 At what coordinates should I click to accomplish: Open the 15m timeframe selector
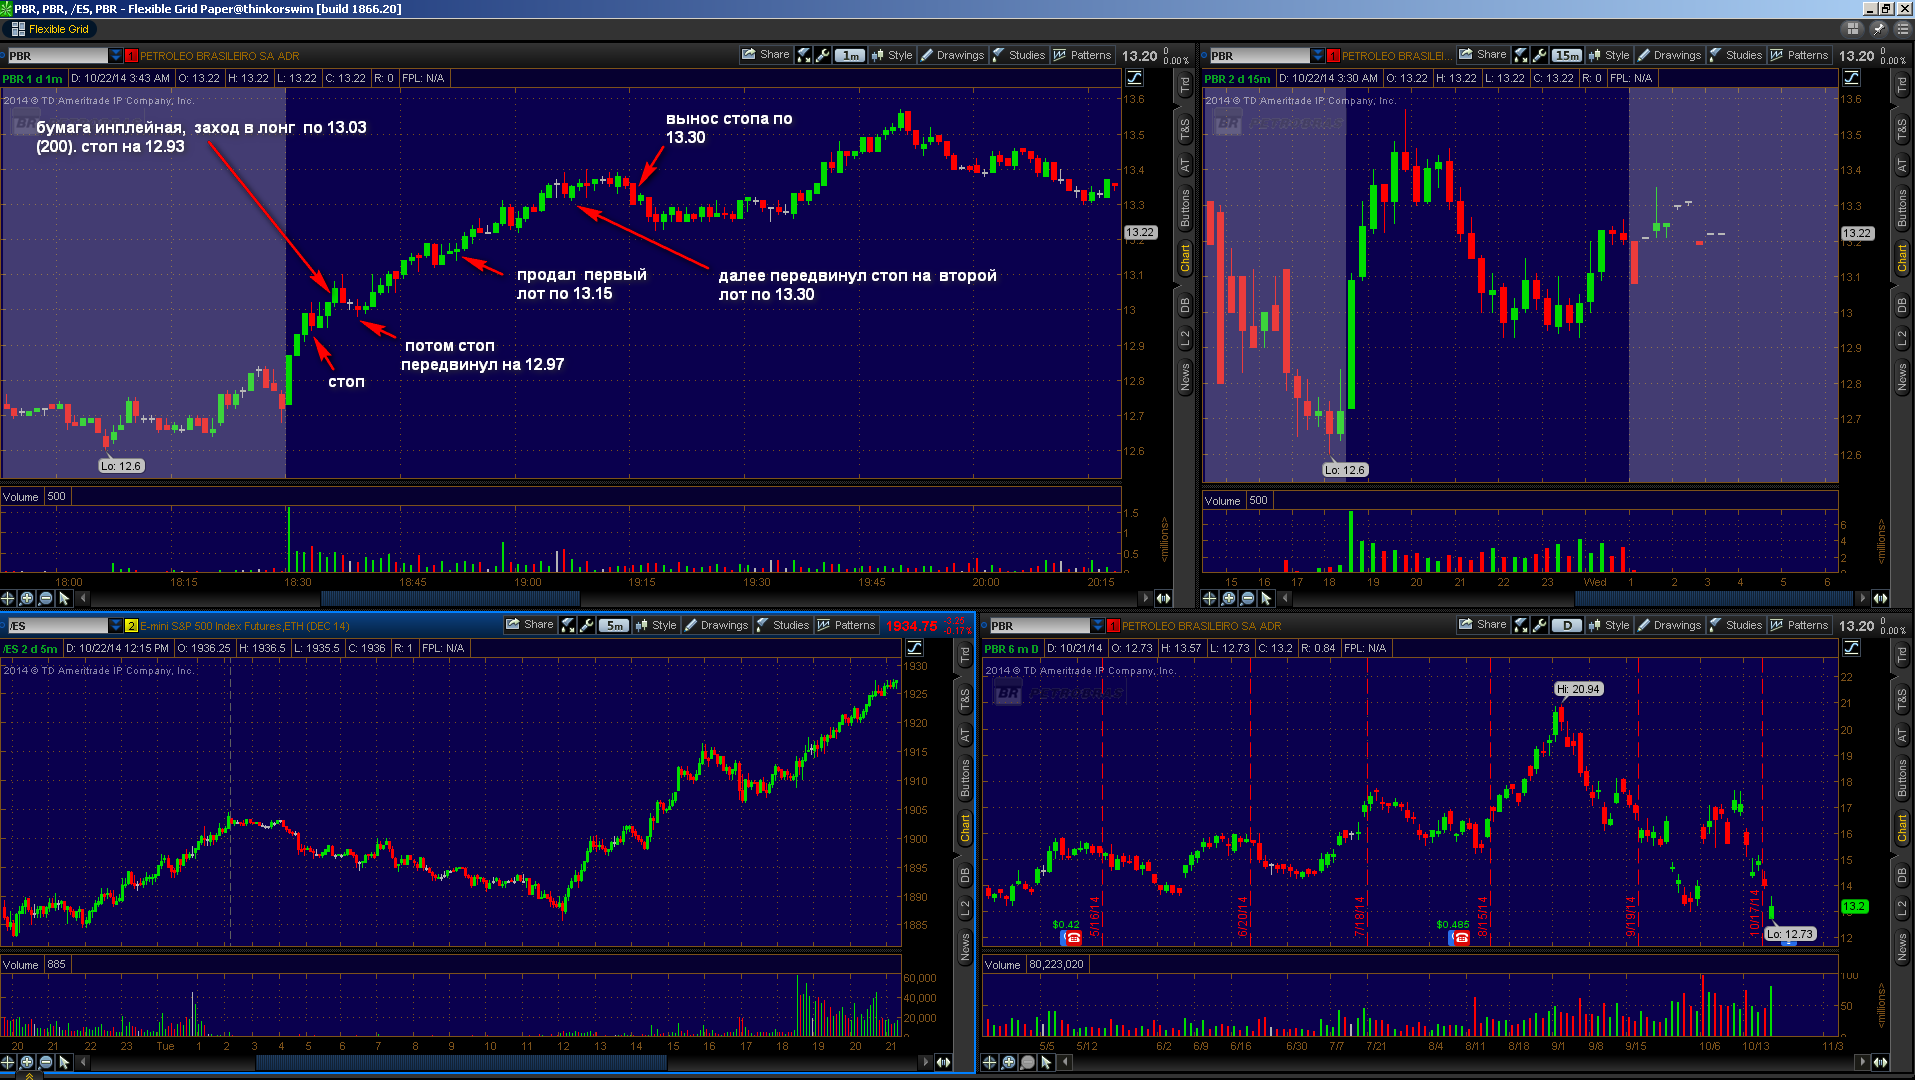tap(1567, 55)
